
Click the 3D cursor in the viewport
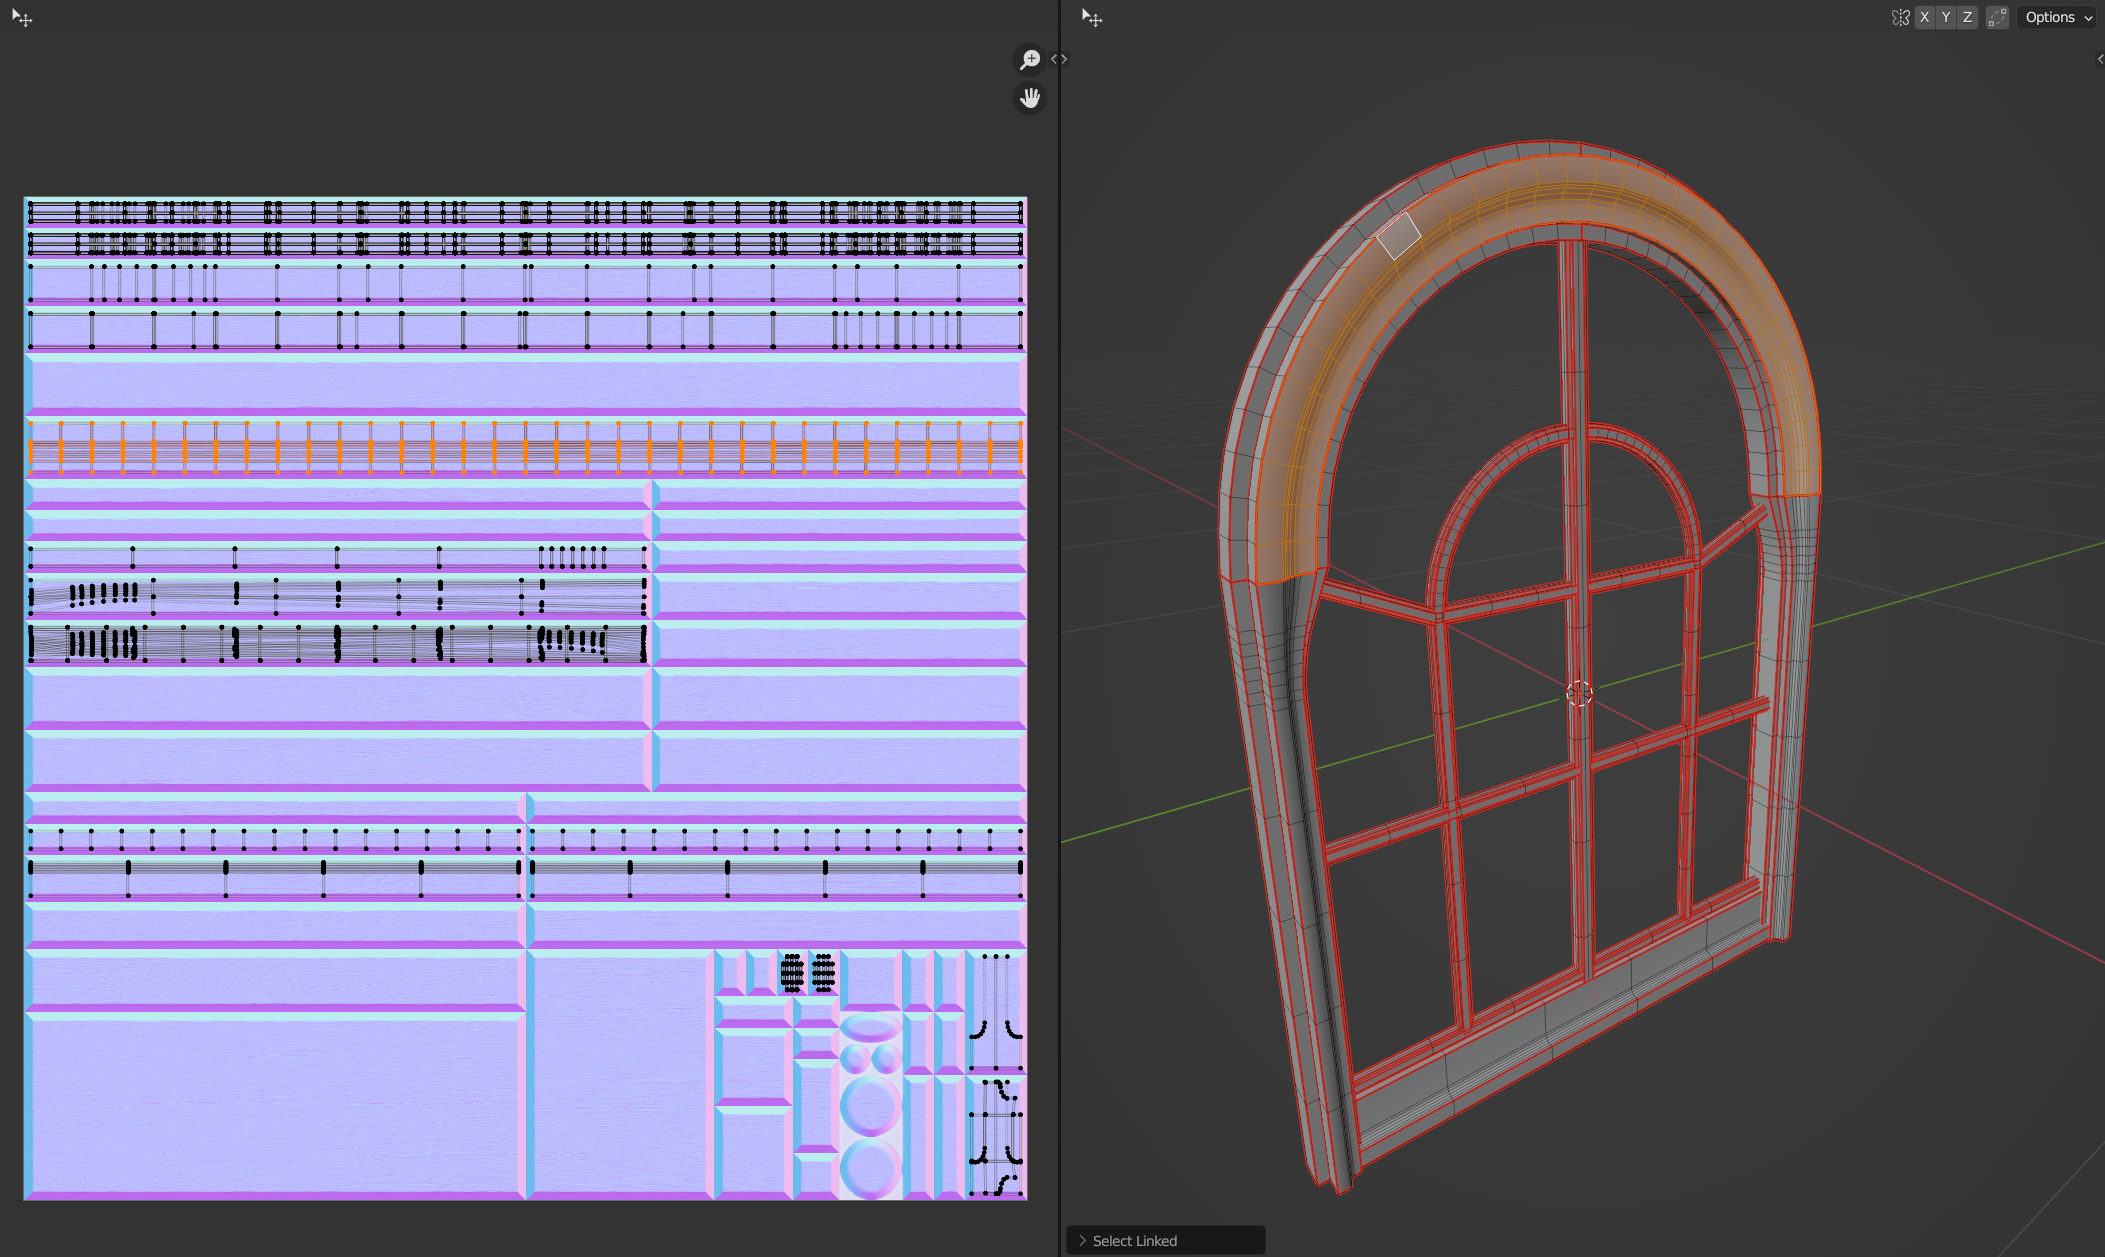pos(1579,693)
